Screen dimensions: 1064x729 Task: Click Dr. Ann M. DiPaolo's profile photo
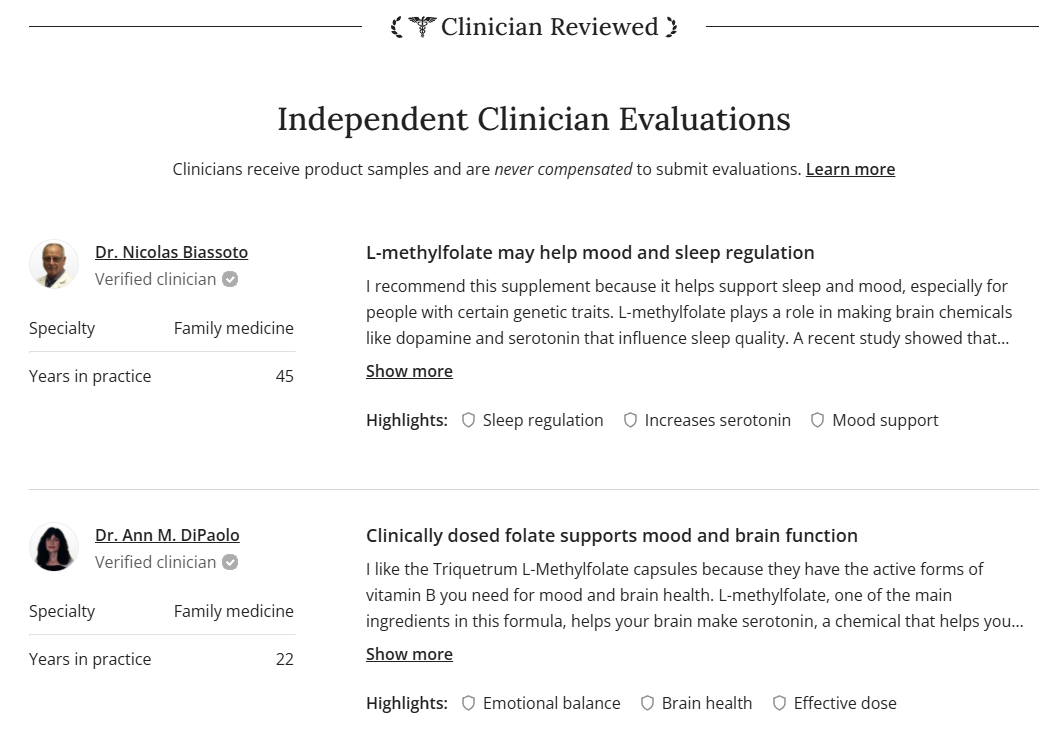(54, 548)
